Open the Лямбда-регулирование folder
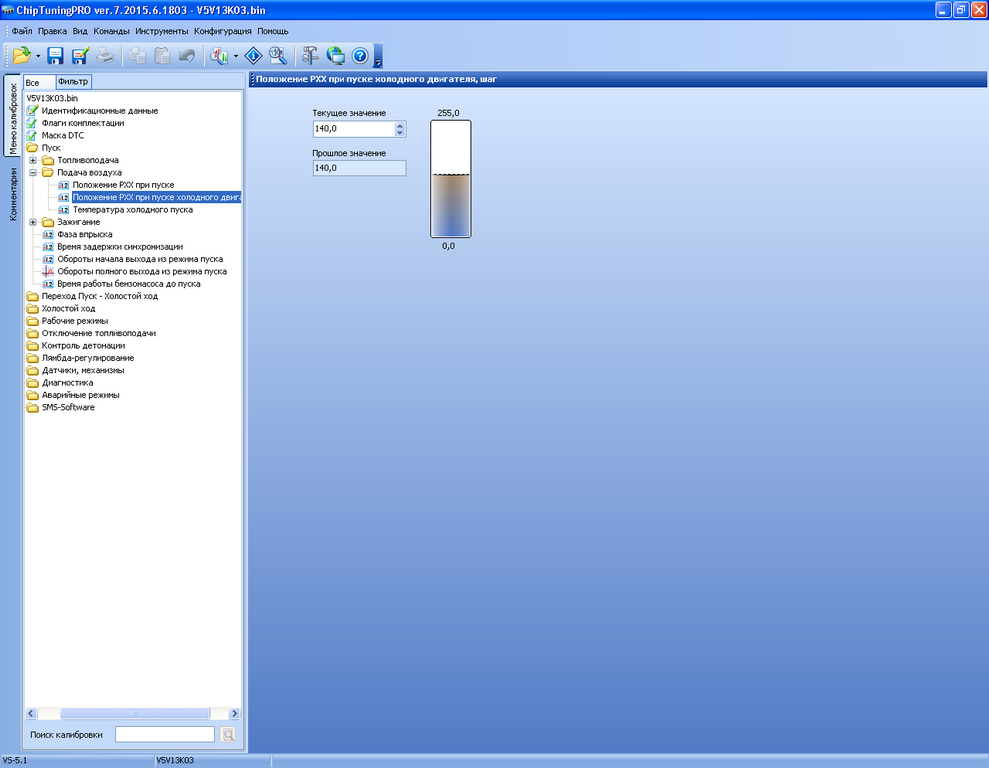The width and height of the screenshot is (989, 768). pos(88,358)
